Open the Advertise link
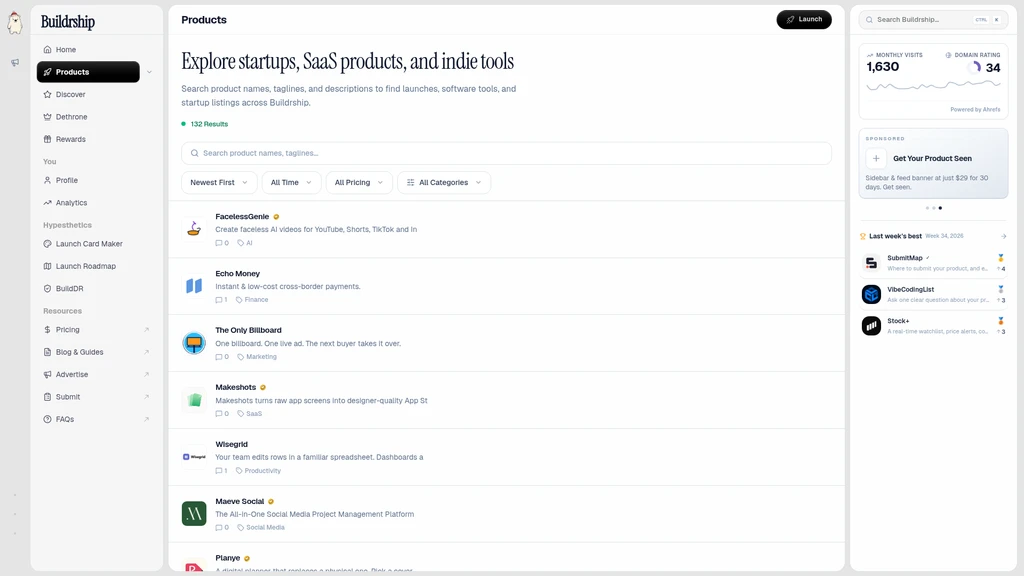The width and height of the screenshot is (1024, 576). tap(72, 375)
